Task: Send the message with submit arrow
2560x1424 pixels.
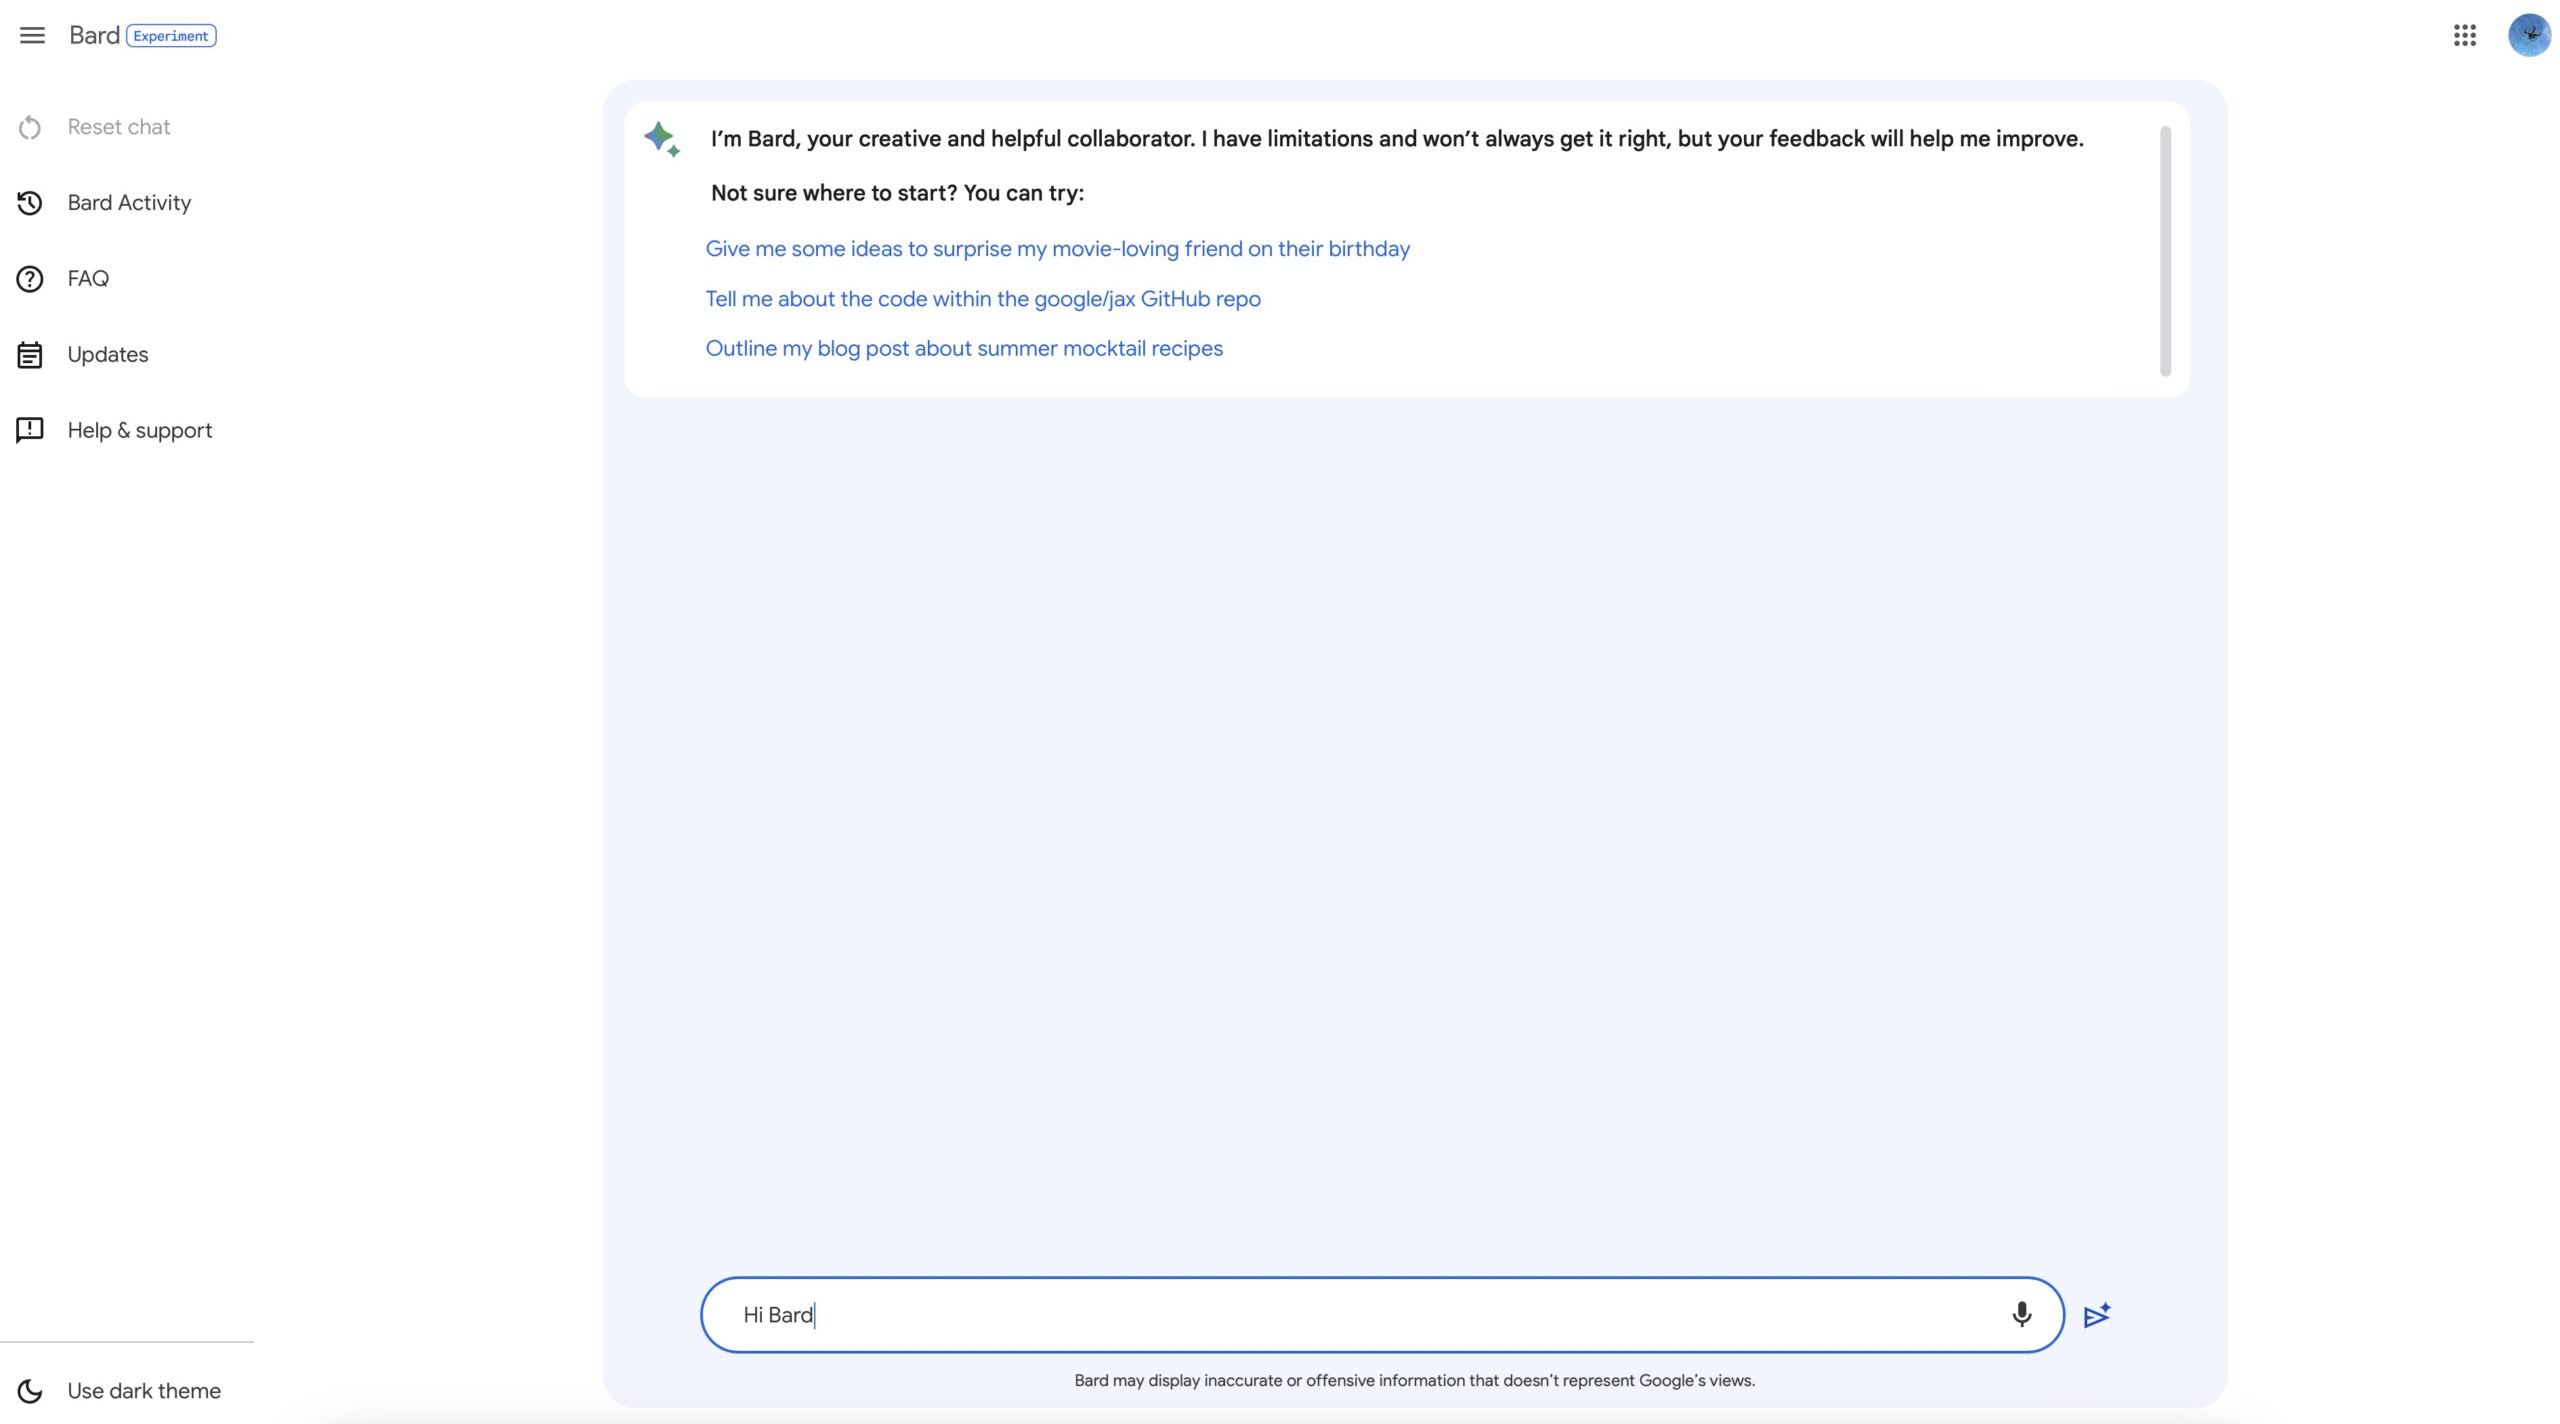Action: 2096,1315
